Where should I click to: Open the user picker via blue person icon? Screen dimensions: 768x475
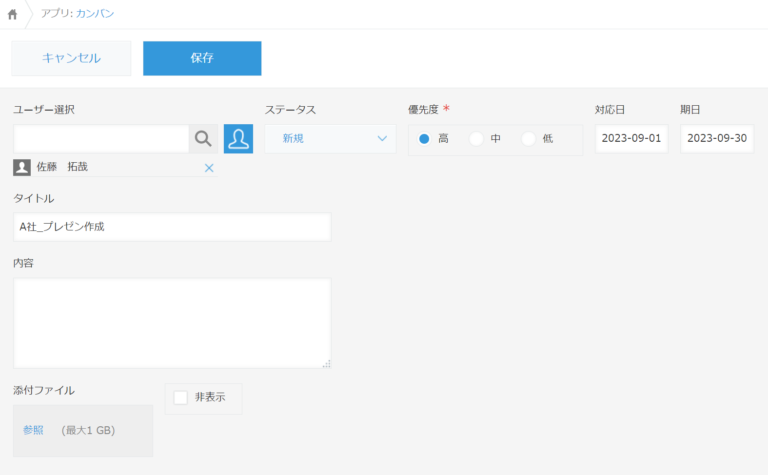pos(238,139)
